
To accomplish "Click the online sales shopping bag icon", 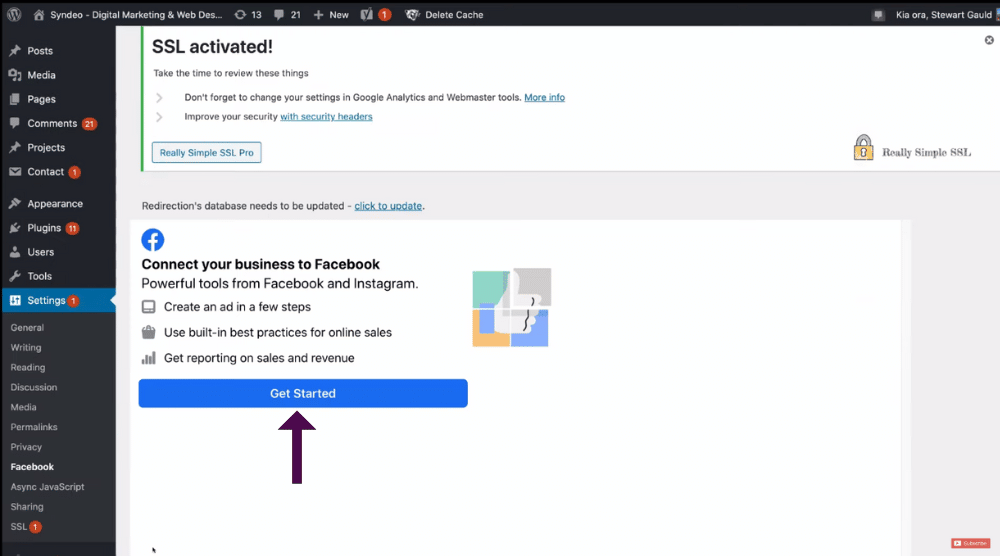I will pos(149,332).
